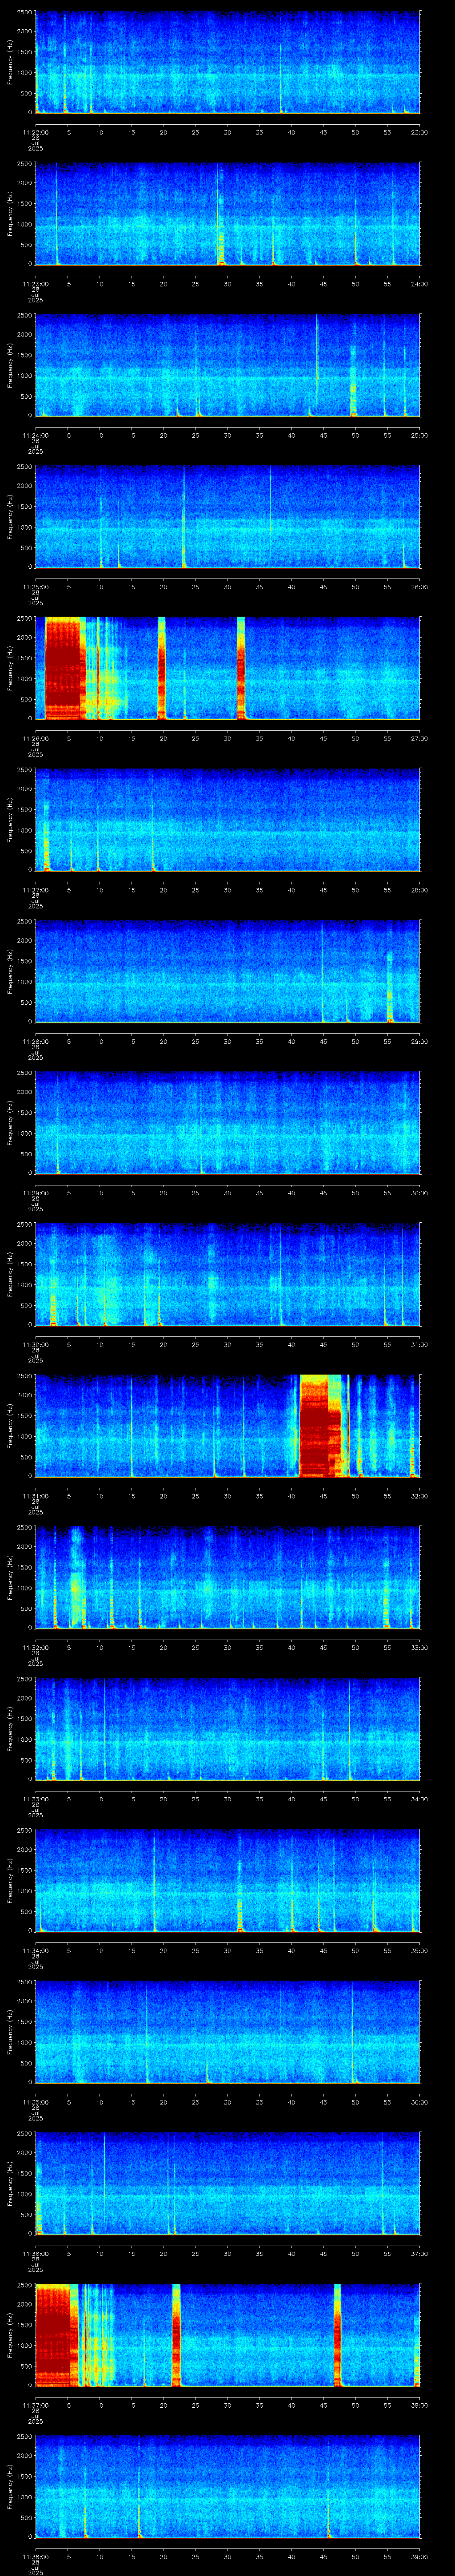This screenshot has width=455, height=2576.
Task: Click Frequency (Hz) axis label on 11:26:00 panel
Action: click(10, 668)
